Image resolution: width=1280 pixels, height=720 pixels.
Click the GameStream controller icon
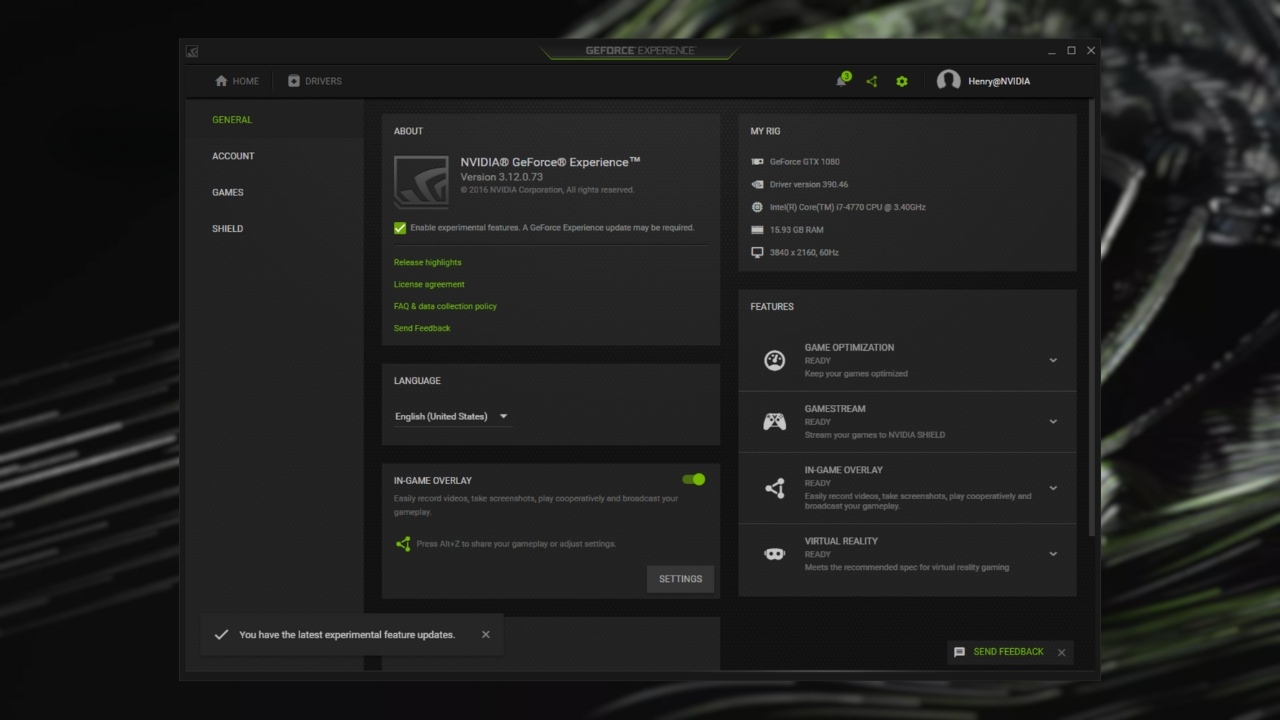(x=775, y=422)
